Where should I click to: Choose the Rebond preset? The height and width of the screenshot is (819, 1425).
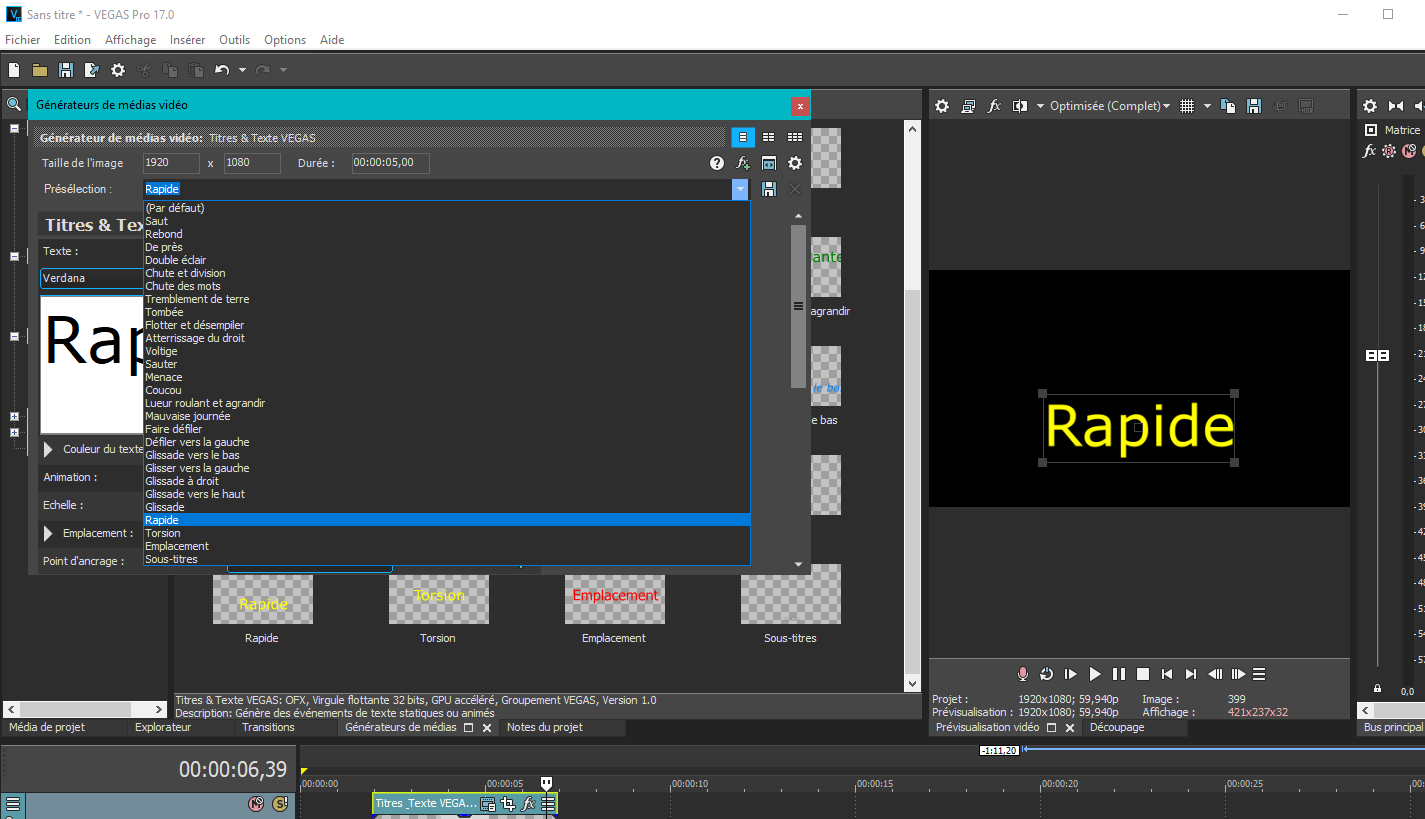pos(447,234)
